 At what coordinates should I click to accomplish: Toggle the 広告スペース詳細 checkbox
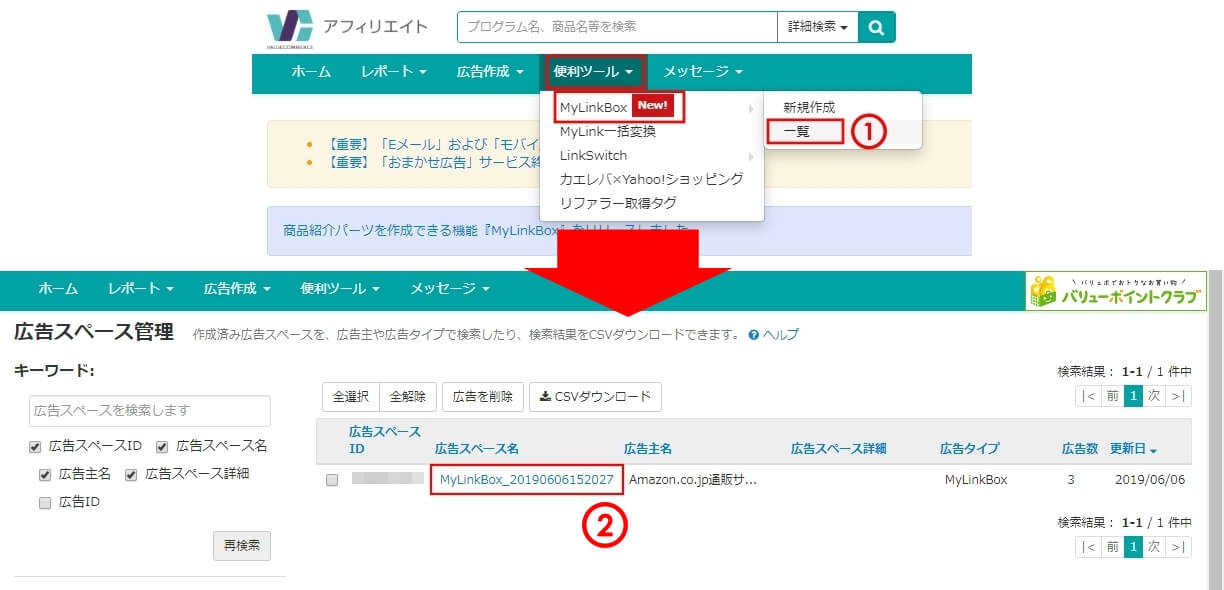pos(131,474)
